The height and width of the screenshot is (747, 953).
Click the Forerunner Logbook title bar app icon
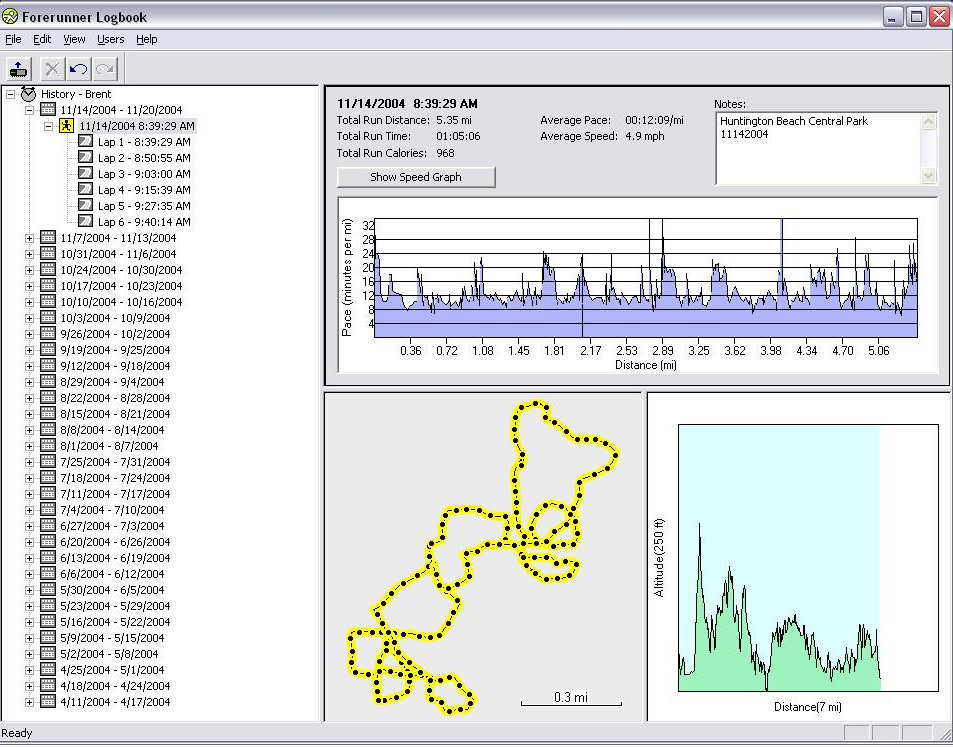[x=10, y=16]
